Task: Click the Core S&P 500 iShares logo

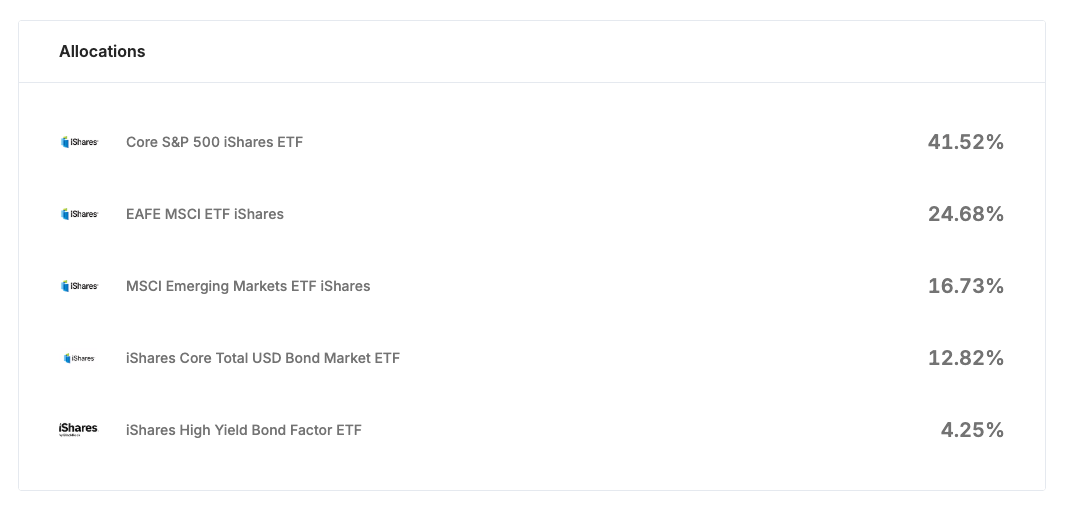Action: coord(79,142)
